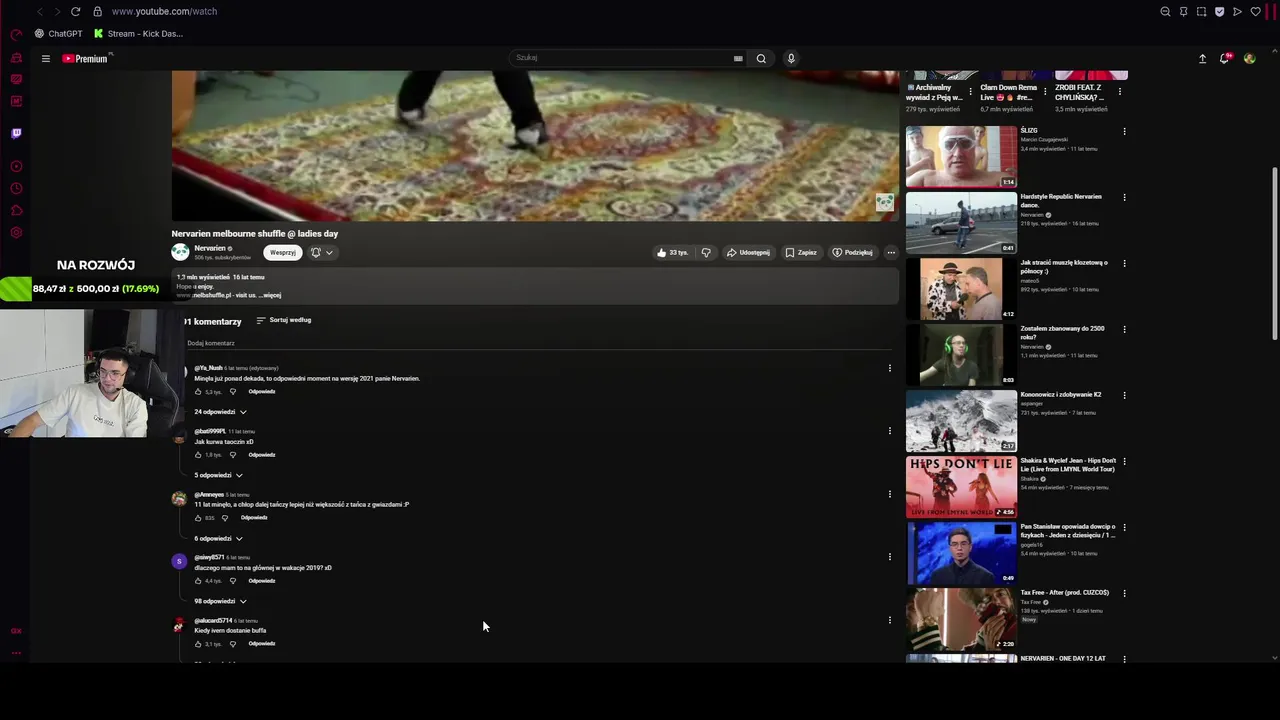Like the 'Kiedy iwem dostanie buffa' comment
The width and height of the screenshot is (1280, 720).
click(198, 644)
